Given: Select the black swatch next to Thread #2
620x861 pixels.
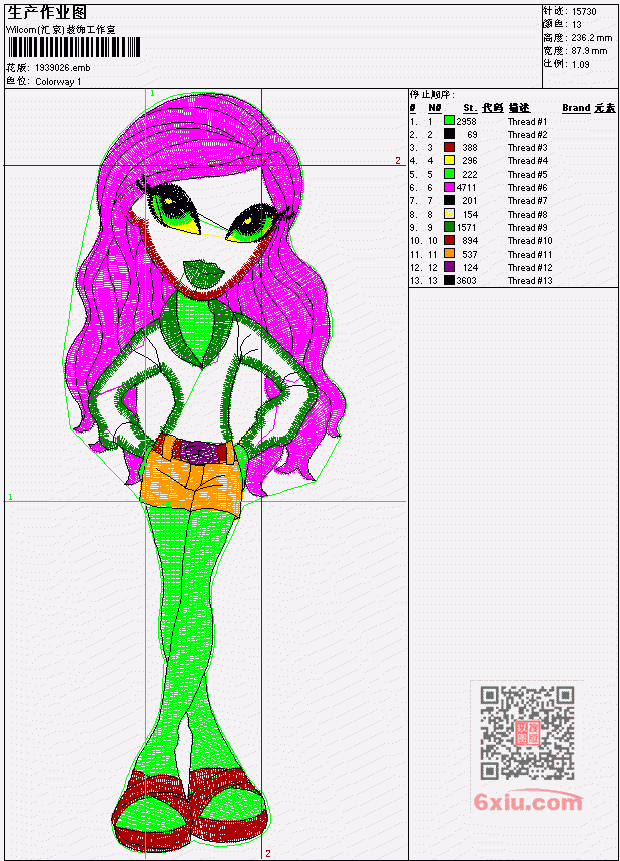Looking at the screenshot, I should tap(449, 134).
